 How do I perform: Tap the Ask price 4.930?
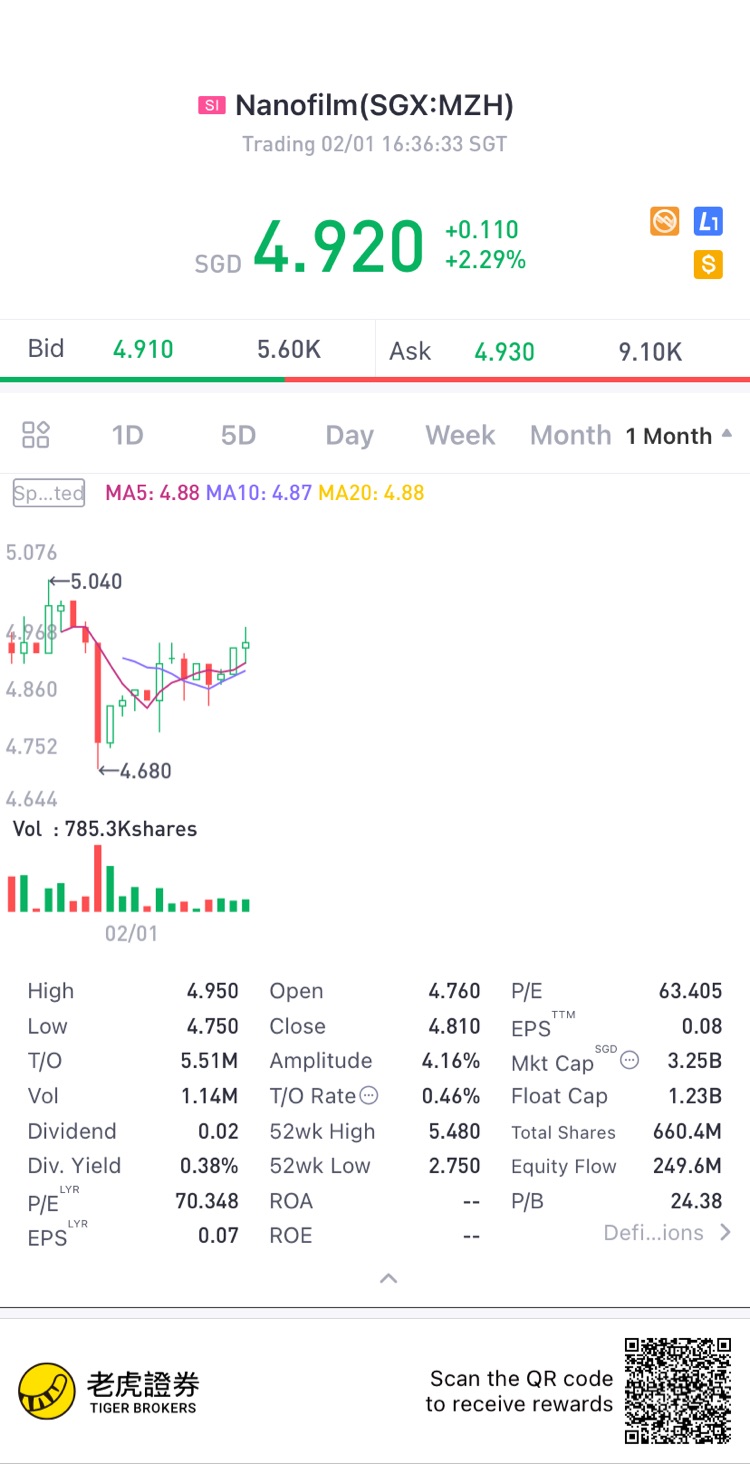tap(504, 351)
